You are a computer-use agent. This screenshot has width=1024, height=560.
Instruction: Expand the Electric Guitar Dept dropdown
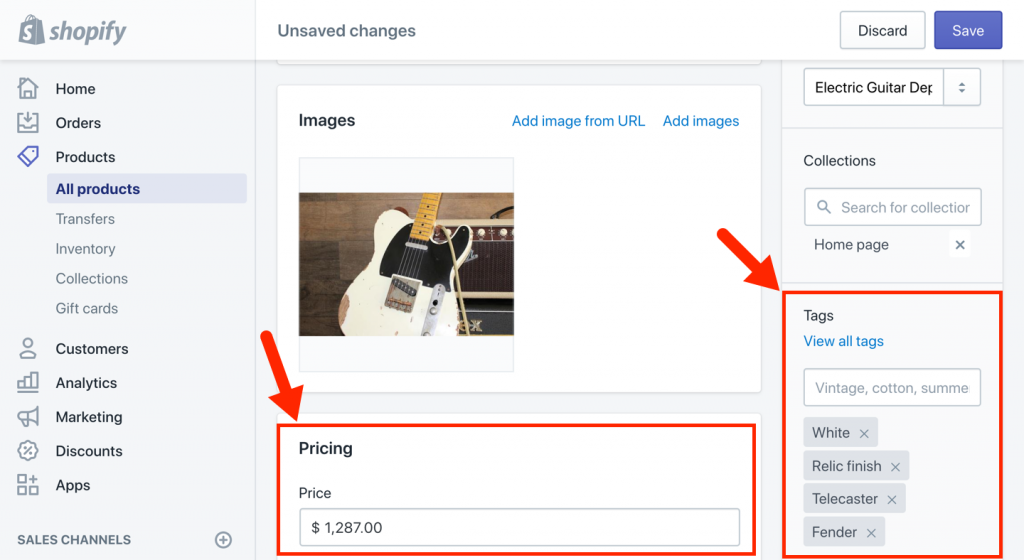pos(962,87)
